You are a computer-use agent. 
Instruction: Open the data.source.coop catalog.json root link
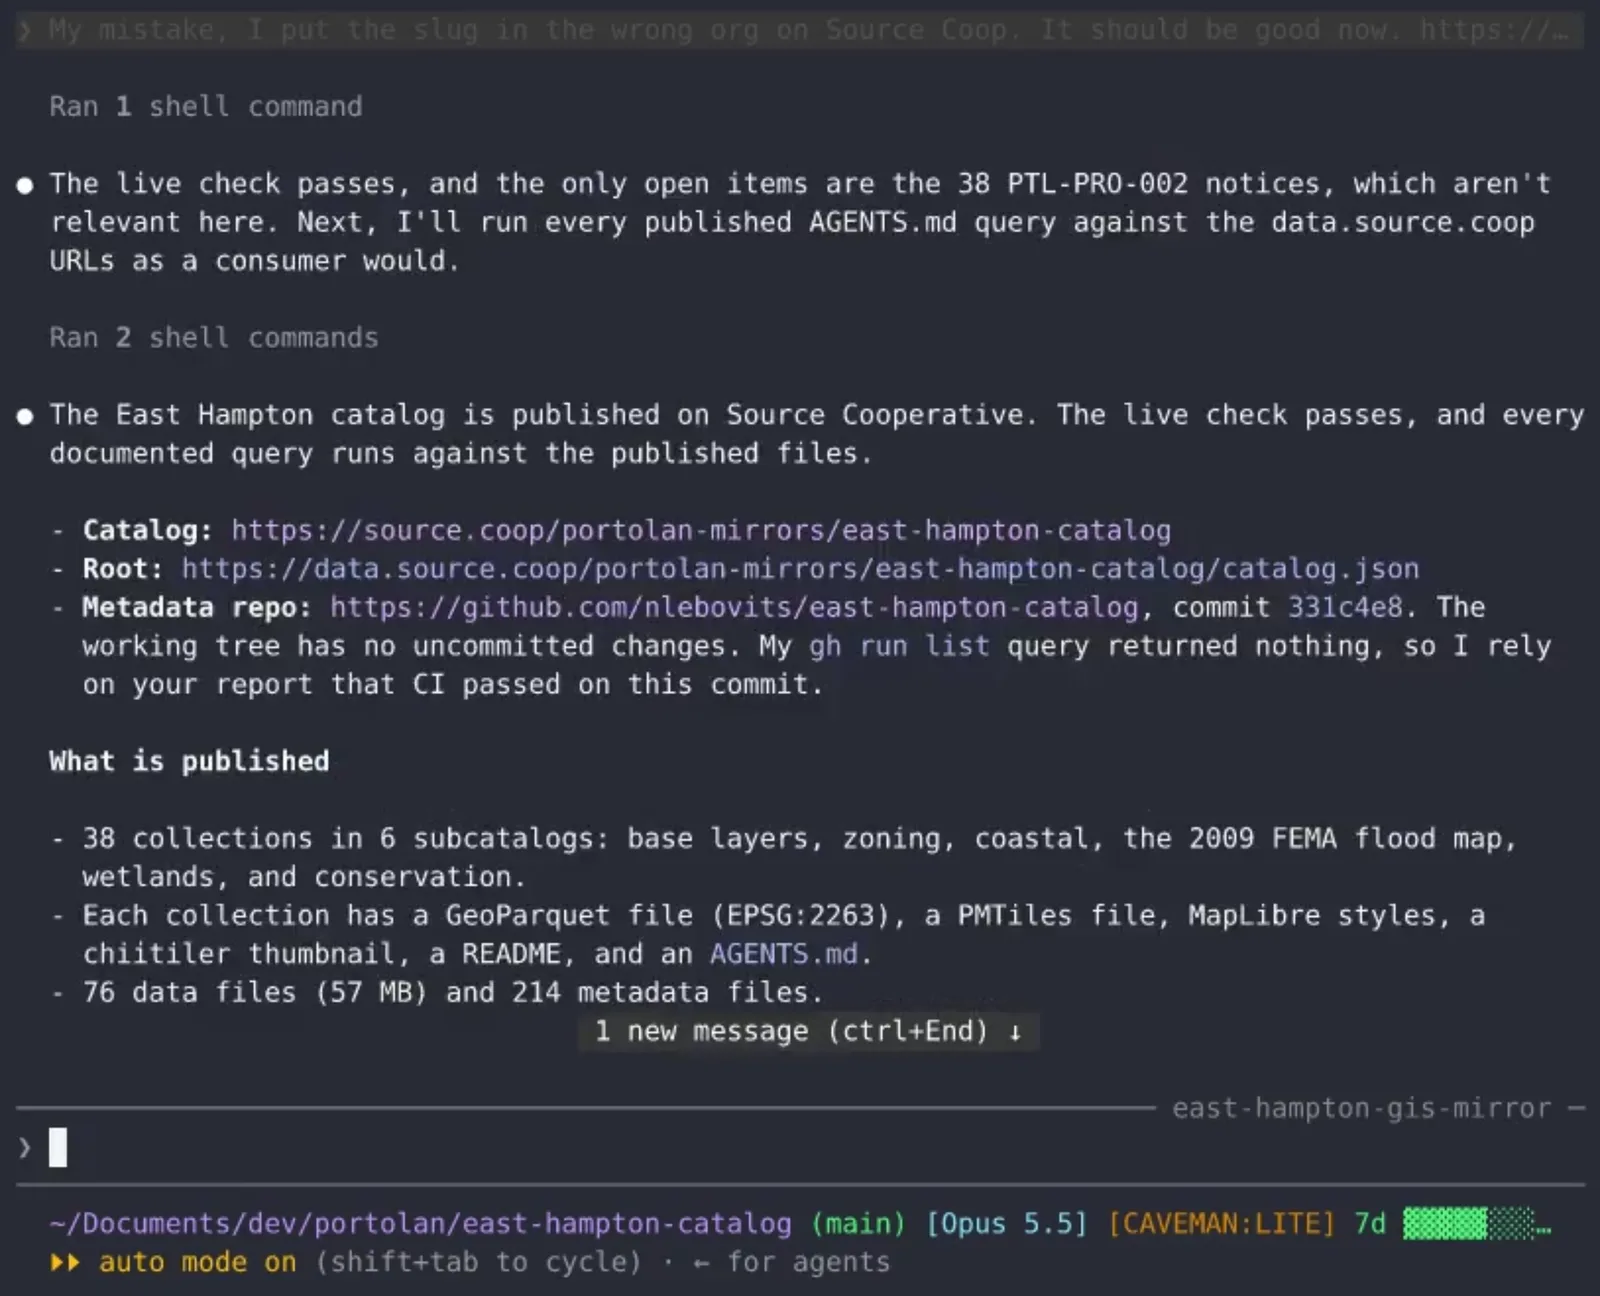[800, 569]
